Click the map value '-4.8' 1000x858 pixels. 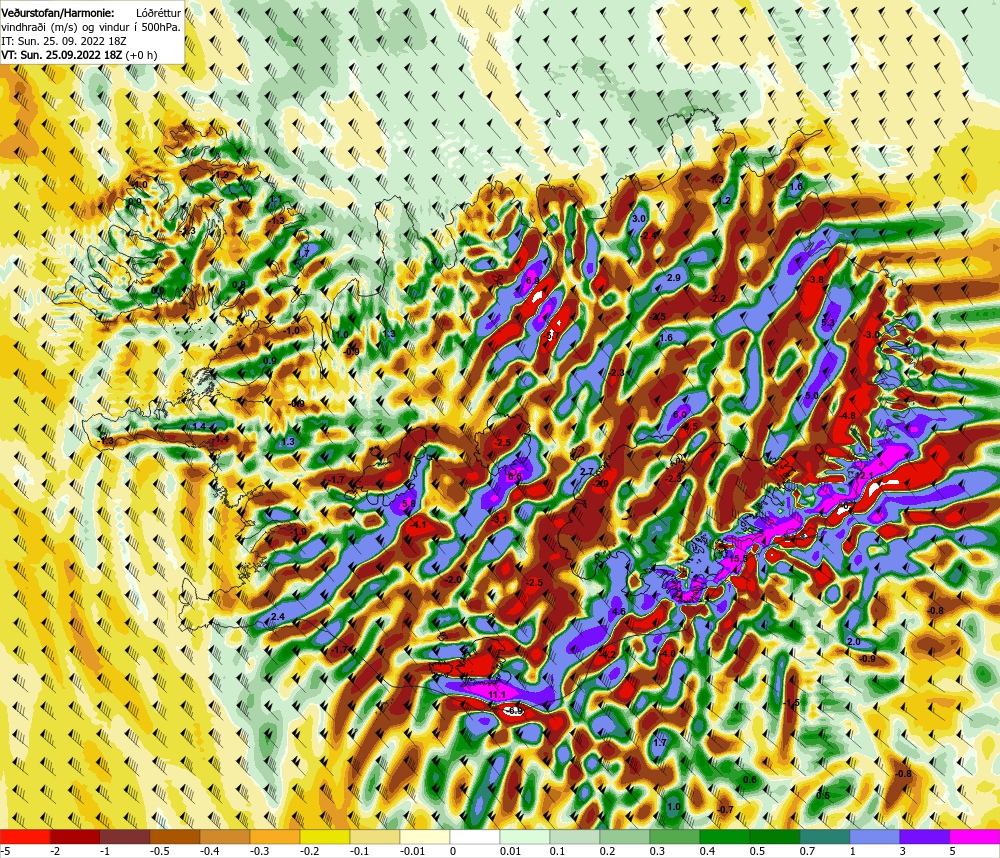tap(847, 415)
